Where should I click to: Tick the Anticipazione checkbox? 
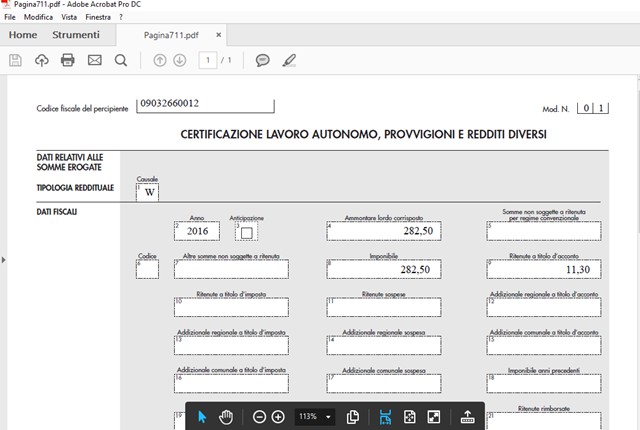pos(247,233)
